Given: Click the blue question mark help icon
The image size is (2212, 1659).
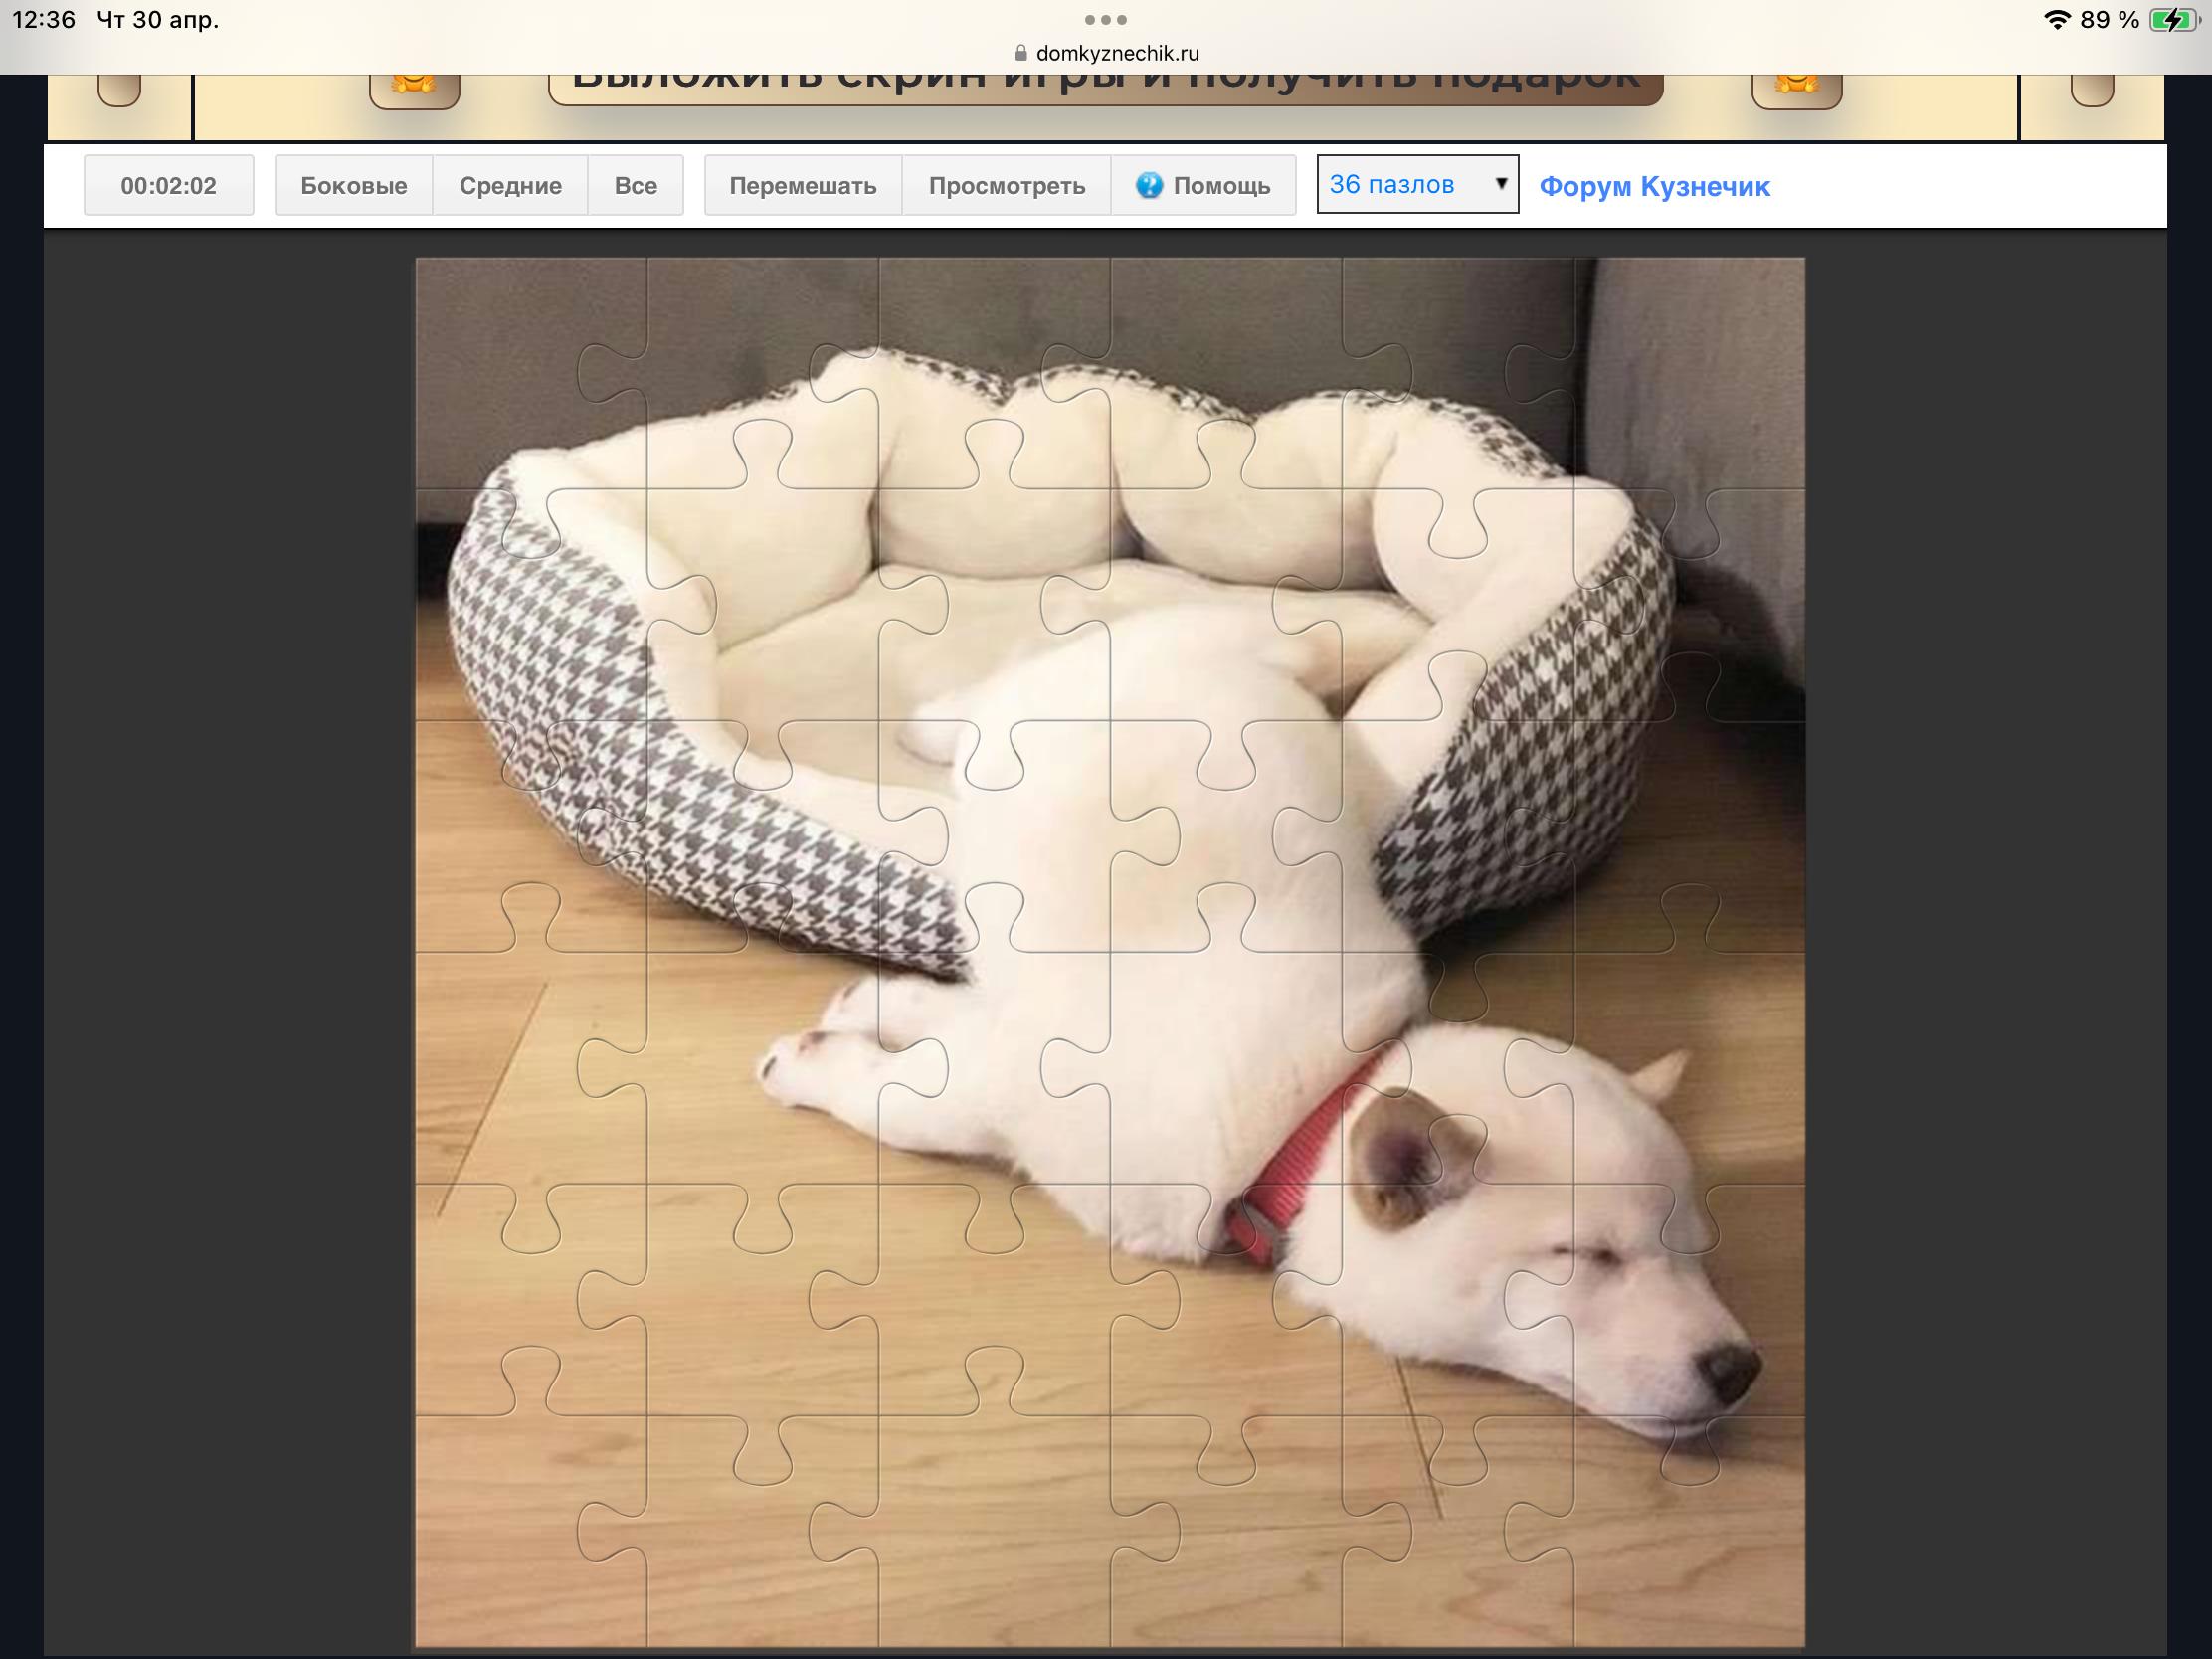Looking at the screenshot, I should [x=1149, y=185].
